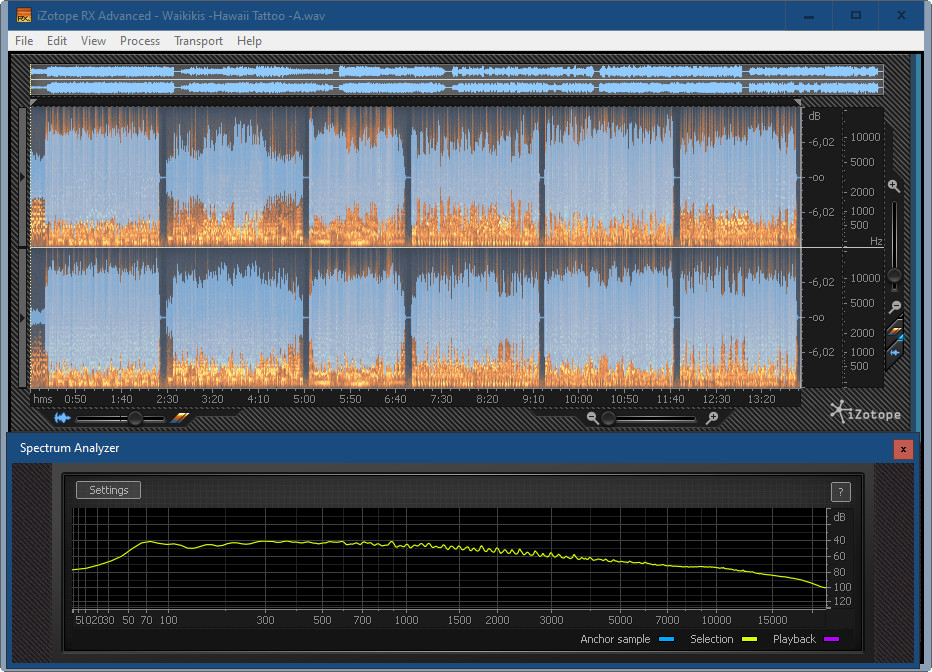Toggle the waveform view on the right panel
Screen dimensions: 932x672
coord(895,353)
